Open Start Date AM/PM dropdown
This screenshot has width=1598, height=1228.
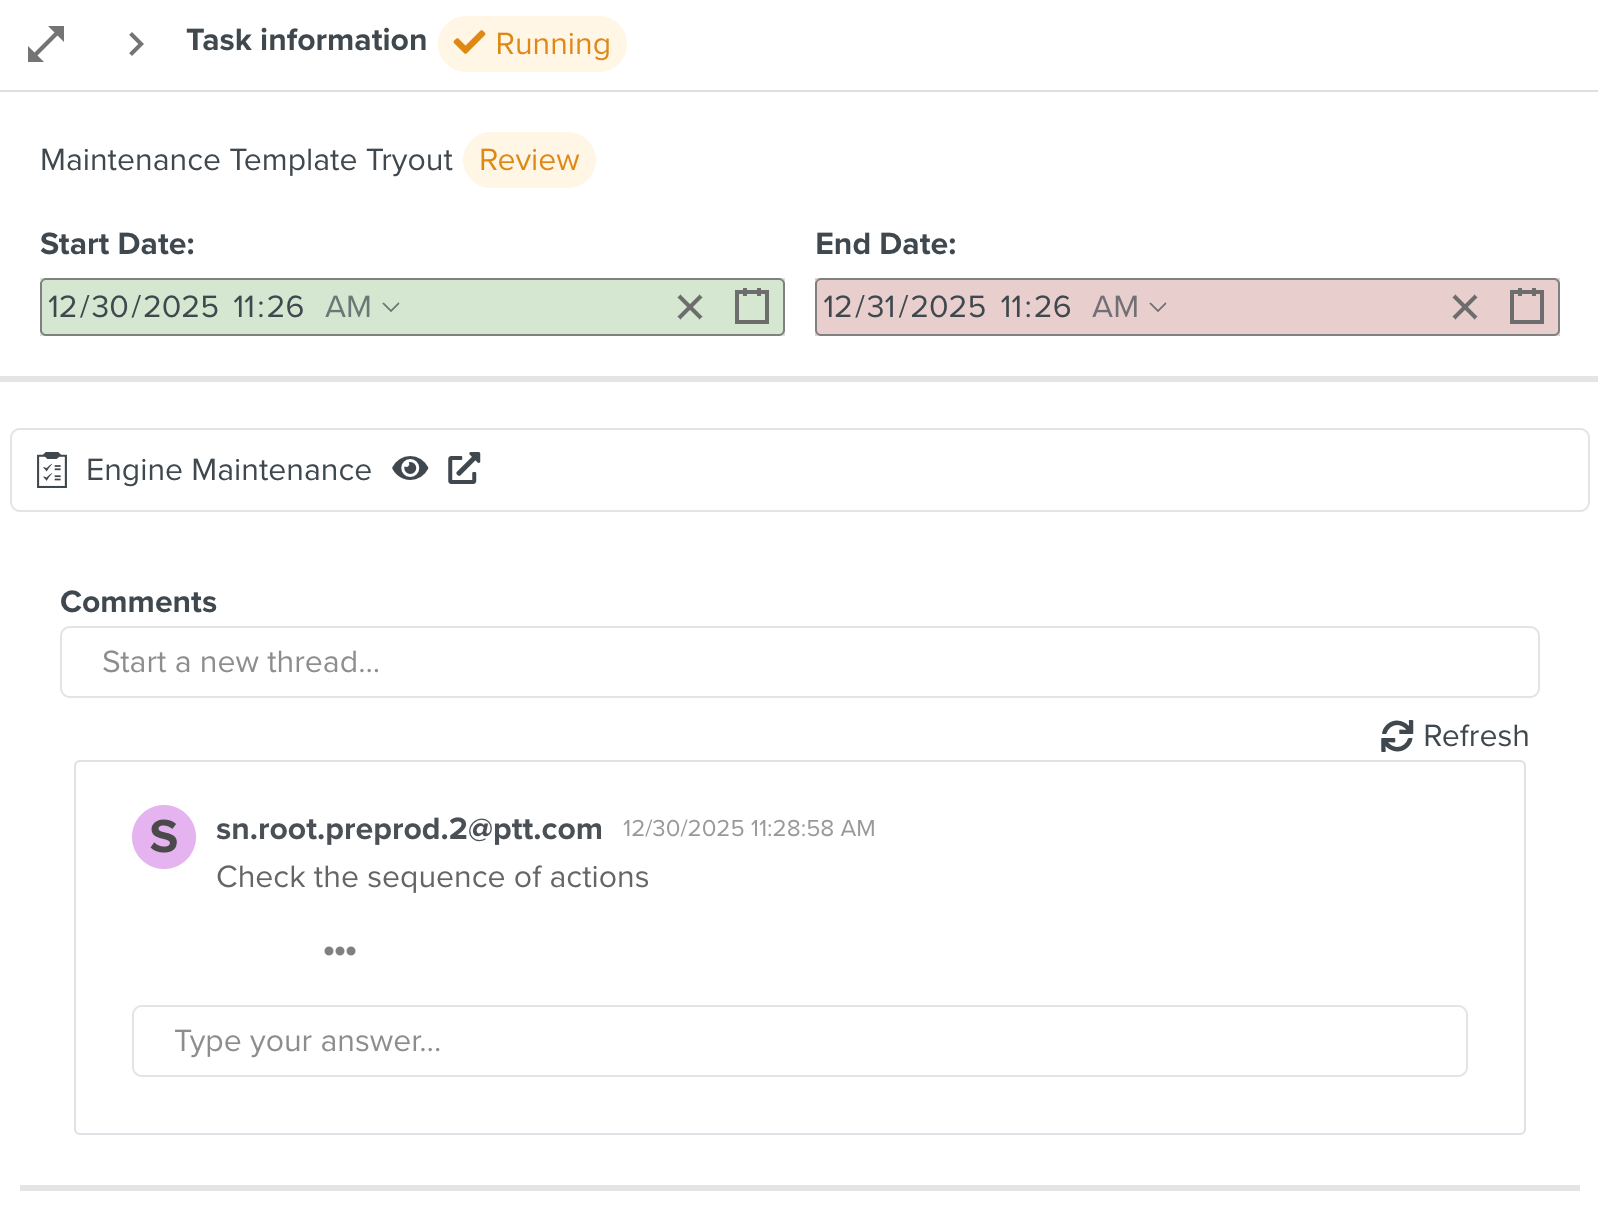click(362, 307)
